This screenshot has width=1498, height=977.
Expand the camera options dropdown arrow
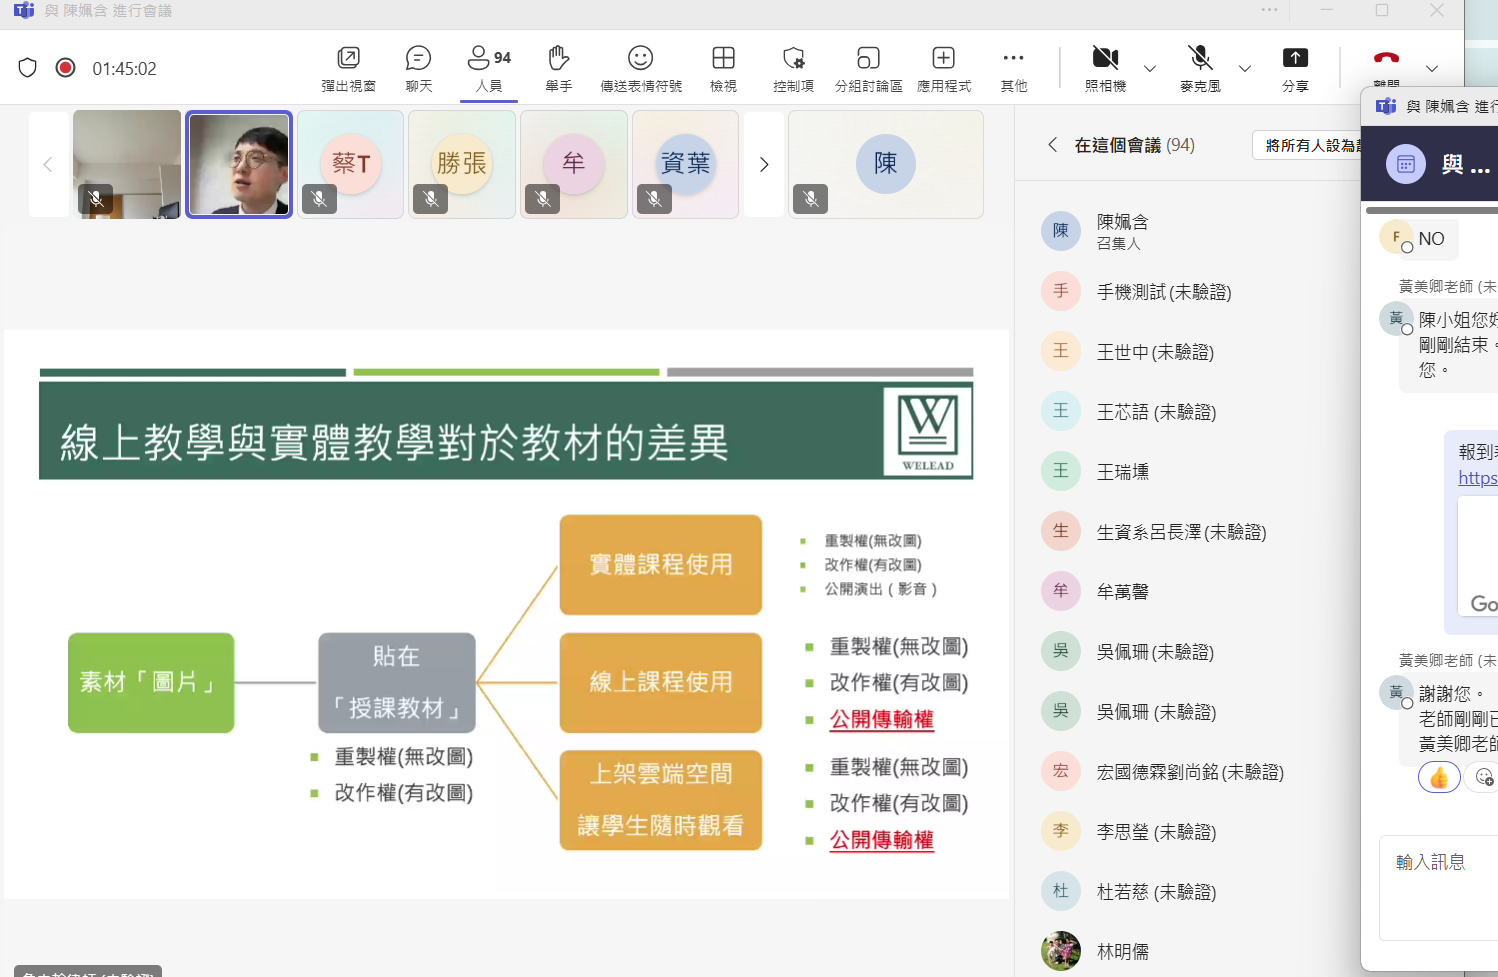[x=1150, y=69]
